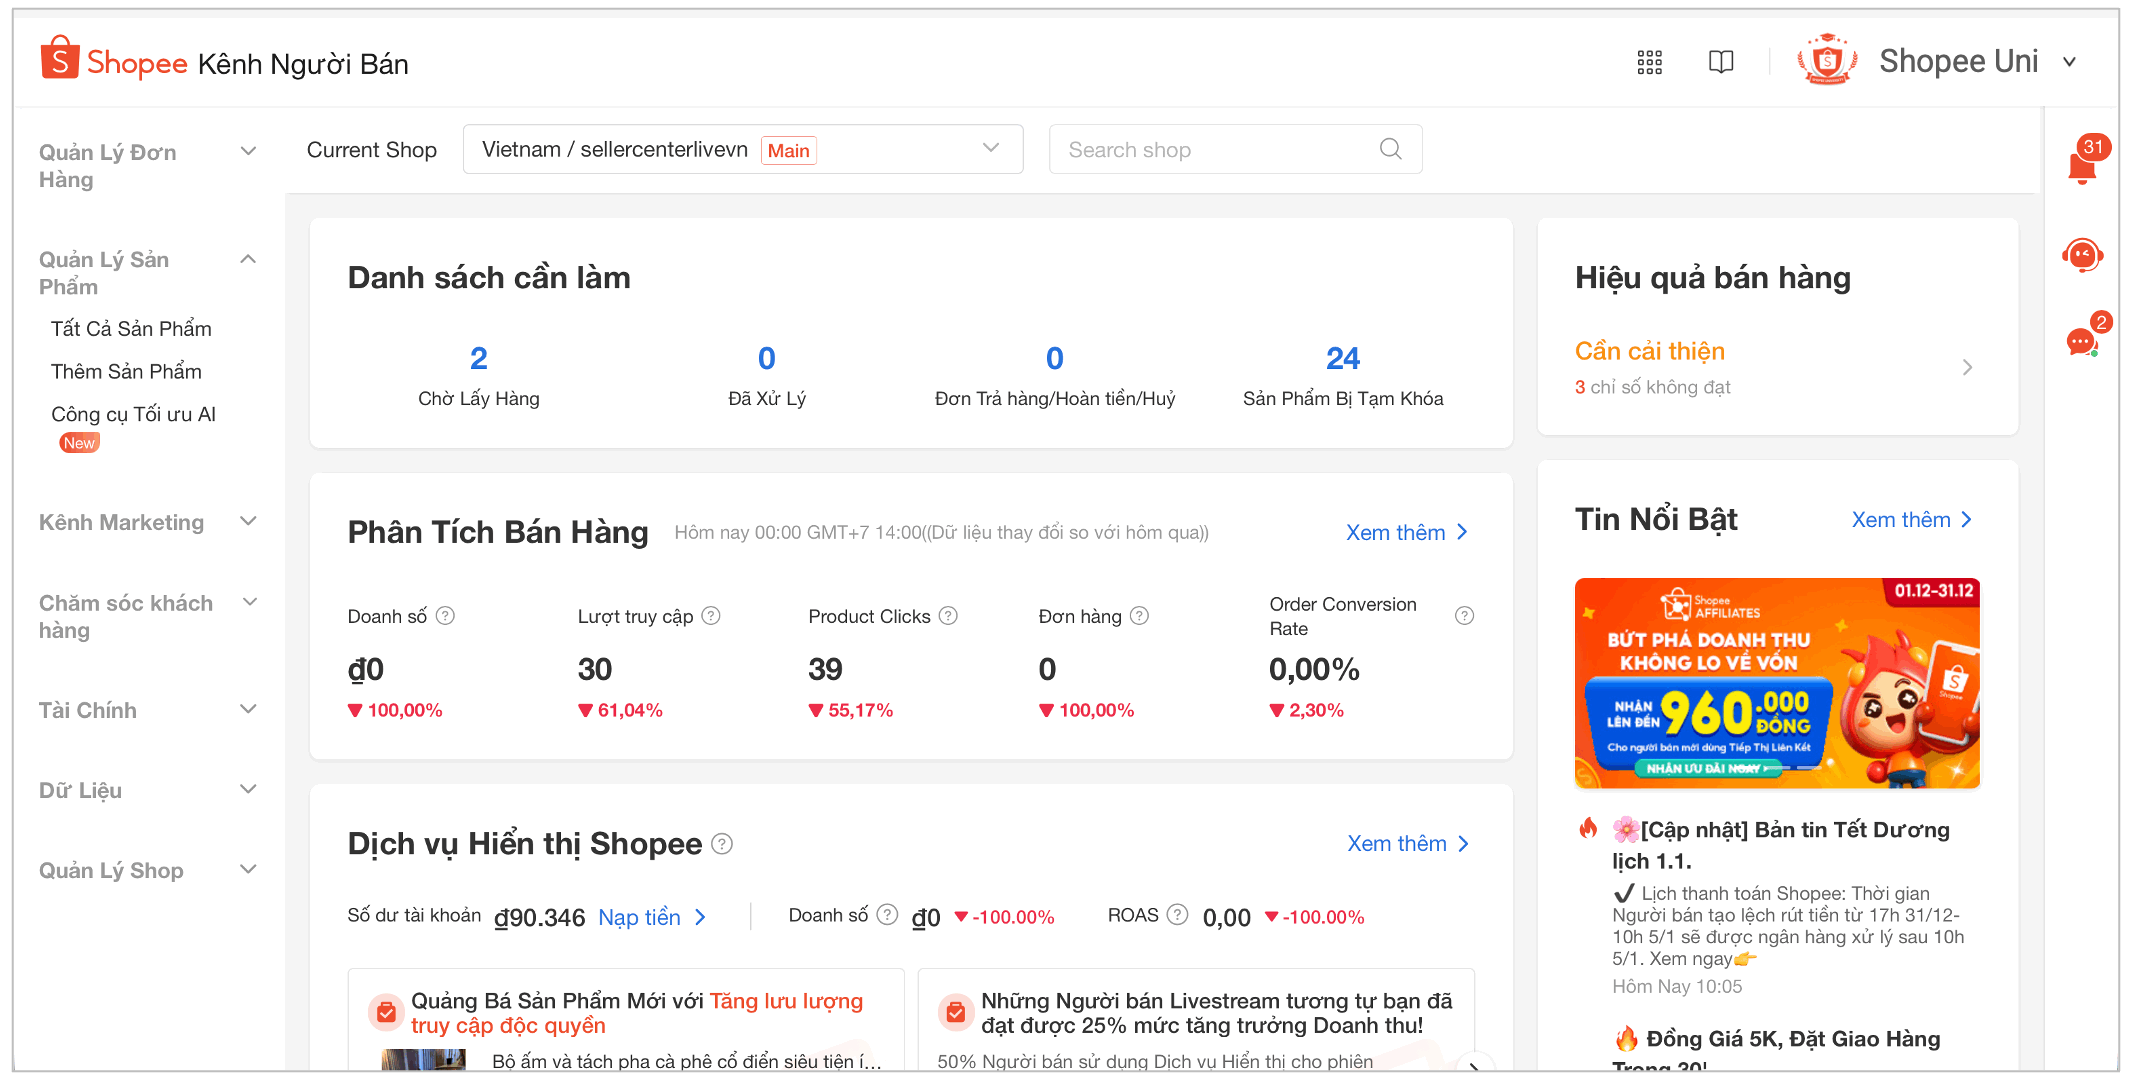Click the notification bell showing 31 alerts
The height and width of the screenshot is (1080, 2132).
tap(2083, 165)
